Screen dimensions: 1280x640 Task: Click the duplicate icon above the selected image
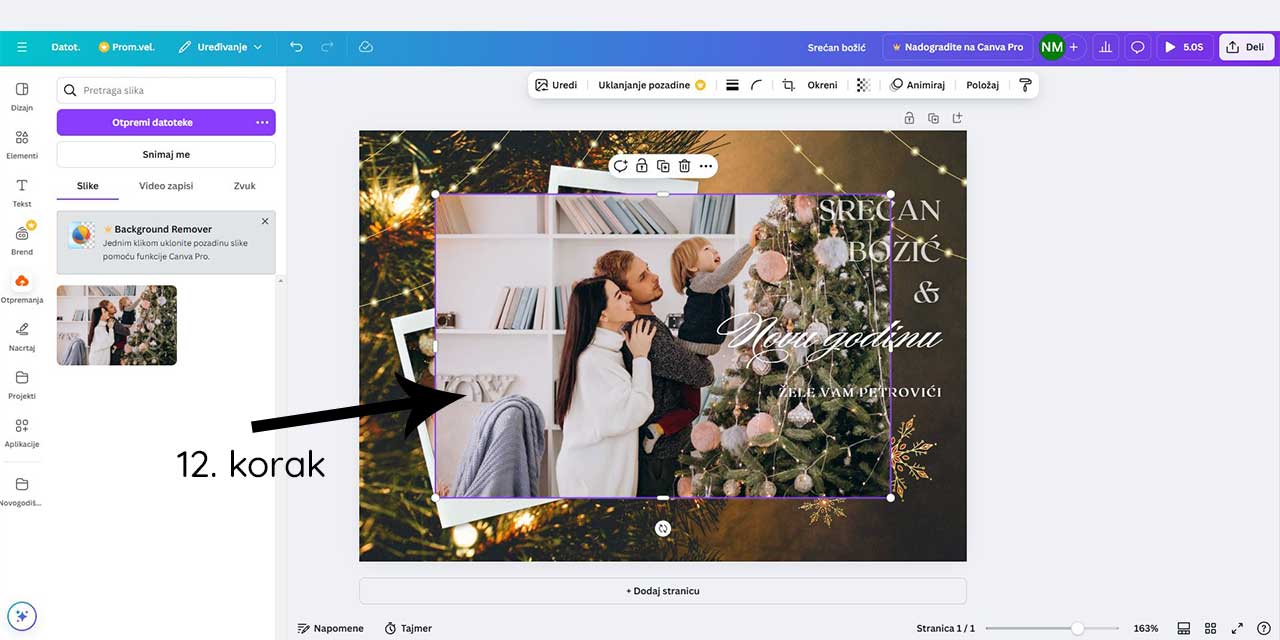click(663, 165)
